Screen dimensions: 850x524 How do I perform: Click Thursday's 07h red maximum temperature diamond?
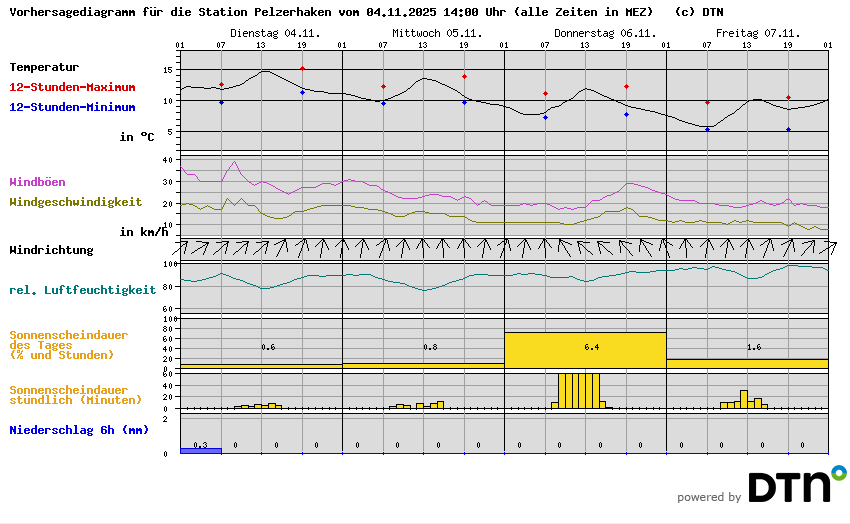[545, 93]
